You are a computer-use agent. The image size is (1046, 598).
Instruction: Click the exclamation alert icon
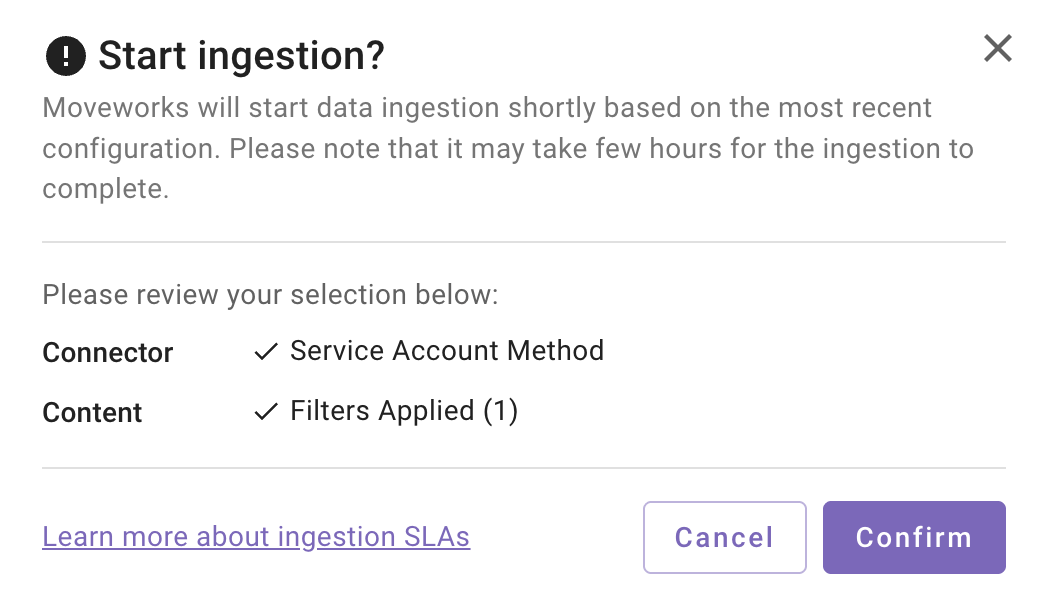point(66,56)
